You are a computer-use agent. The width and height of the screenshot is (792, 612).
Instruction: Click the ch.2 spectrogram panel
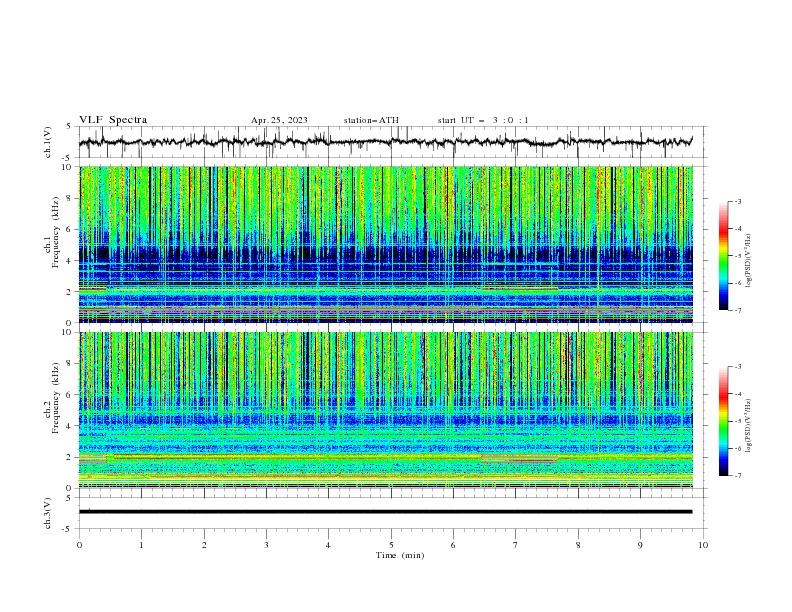(x=385, y=410)
